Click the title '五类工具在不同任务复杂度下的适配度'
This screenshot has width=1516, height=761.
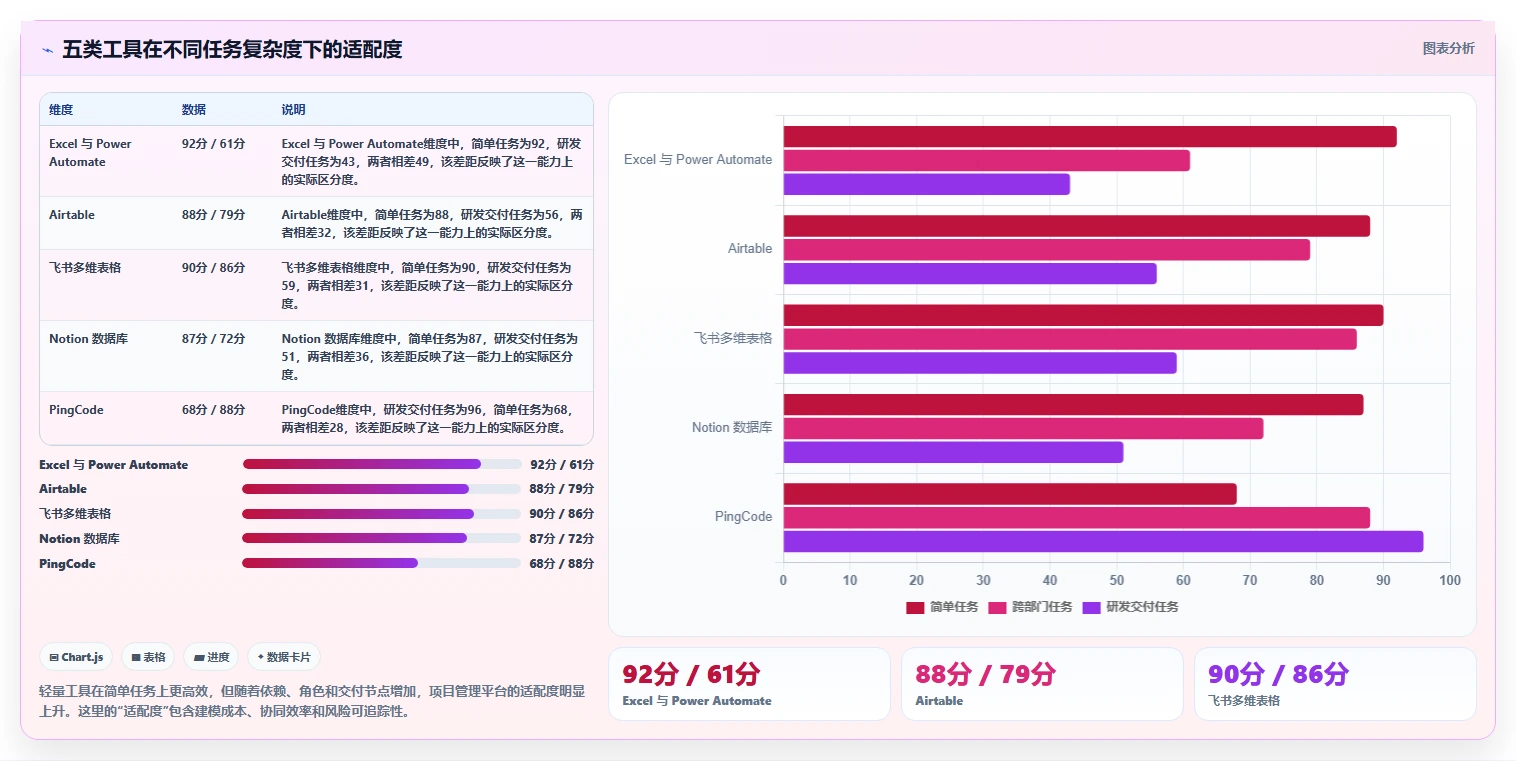tap(232, 49)
